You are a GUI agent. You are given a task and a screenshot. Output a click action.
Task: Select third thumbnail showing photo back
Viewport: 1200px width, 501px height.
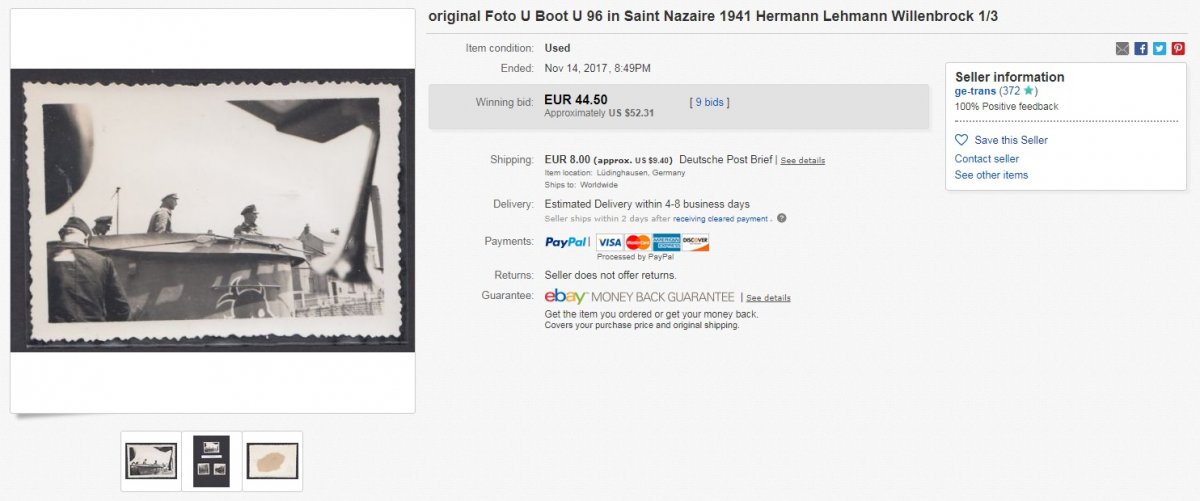272,461
